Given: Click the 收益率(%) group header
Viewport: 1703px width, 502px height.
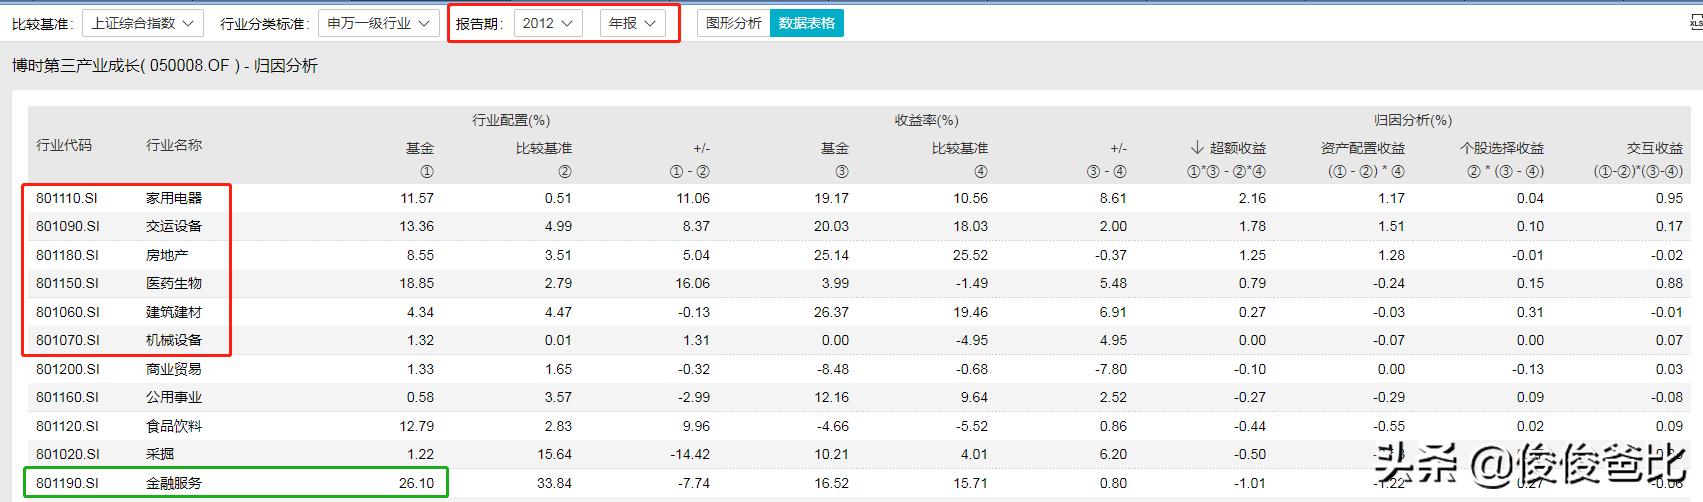Looking at the screenshot, I should click(x=926, y=120).
